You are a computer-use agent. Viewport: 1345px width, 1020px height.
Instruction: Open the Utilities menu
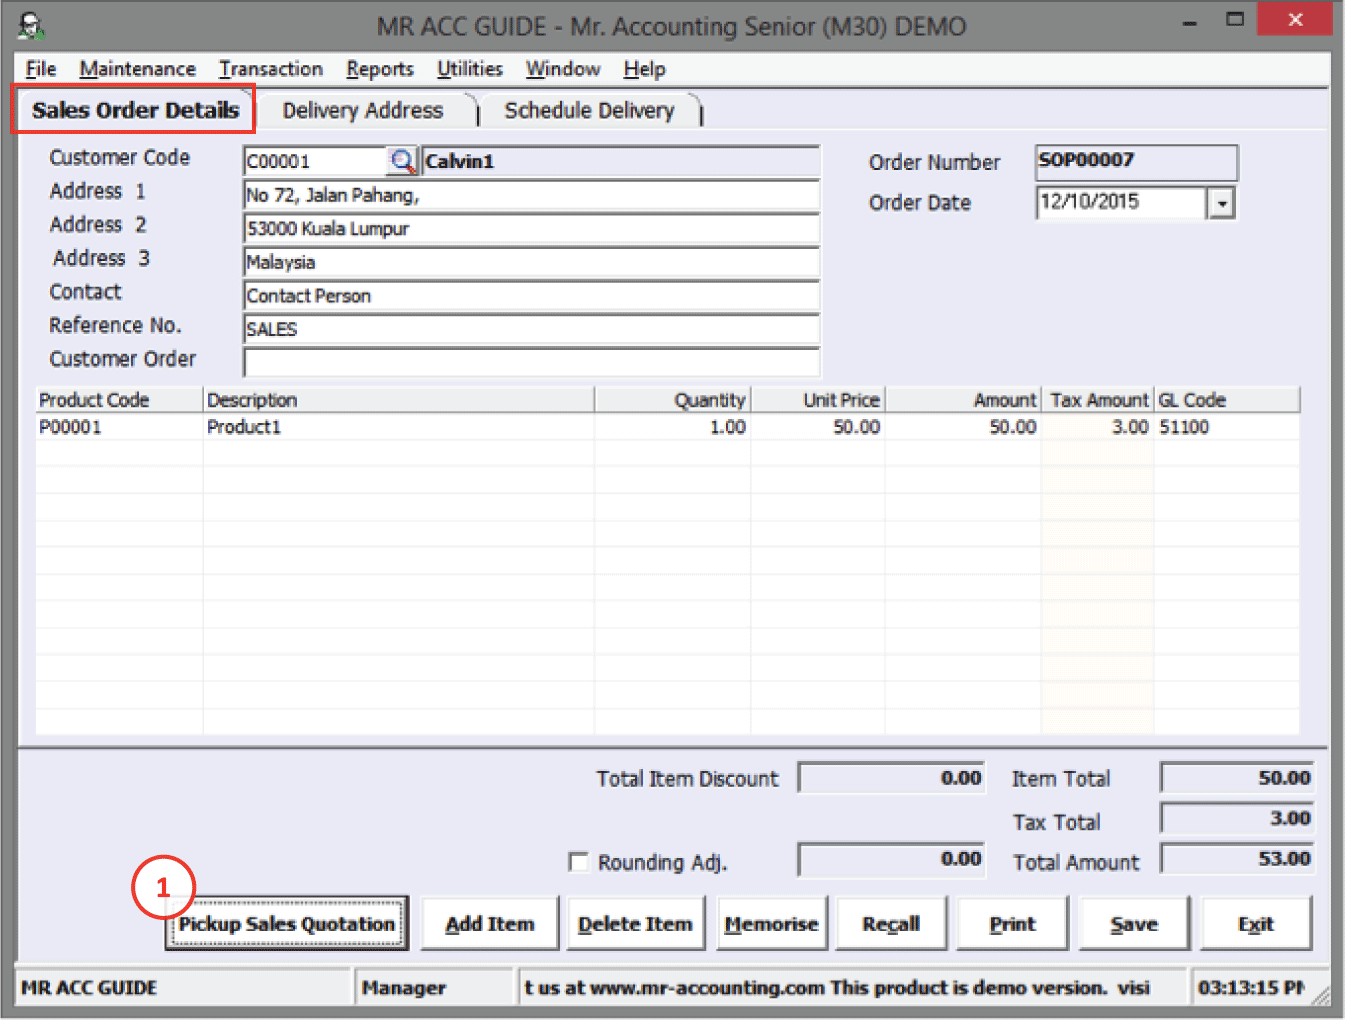pos(470,69)
